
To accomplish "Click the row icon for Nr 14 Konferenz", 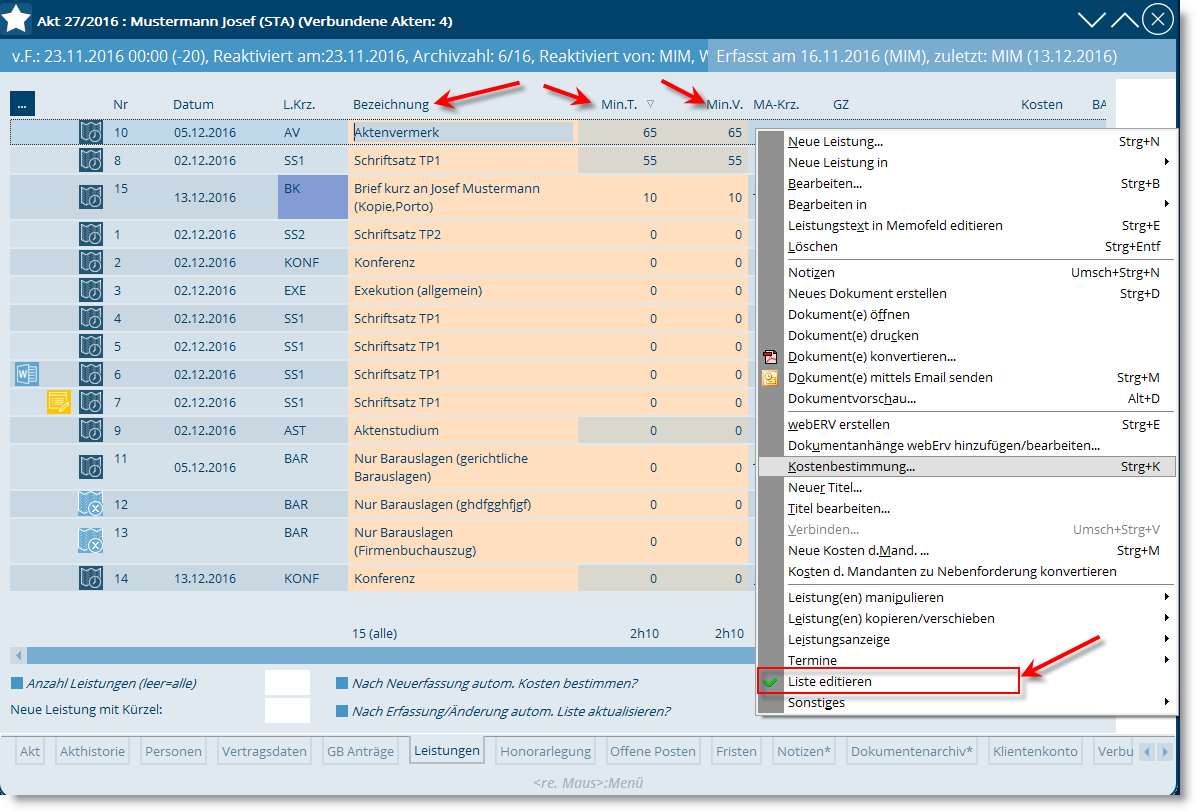I will click(x=91, y=578).
